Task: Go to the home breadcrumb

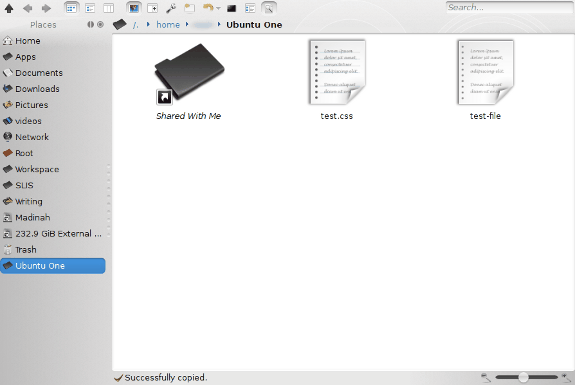Action: click(168, 25)
